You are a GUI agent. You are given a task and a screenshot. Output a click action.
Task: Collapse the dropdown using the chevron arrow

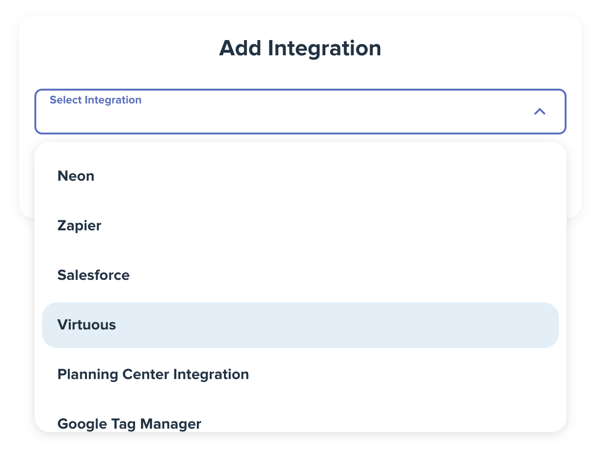[x=540, y=111]
